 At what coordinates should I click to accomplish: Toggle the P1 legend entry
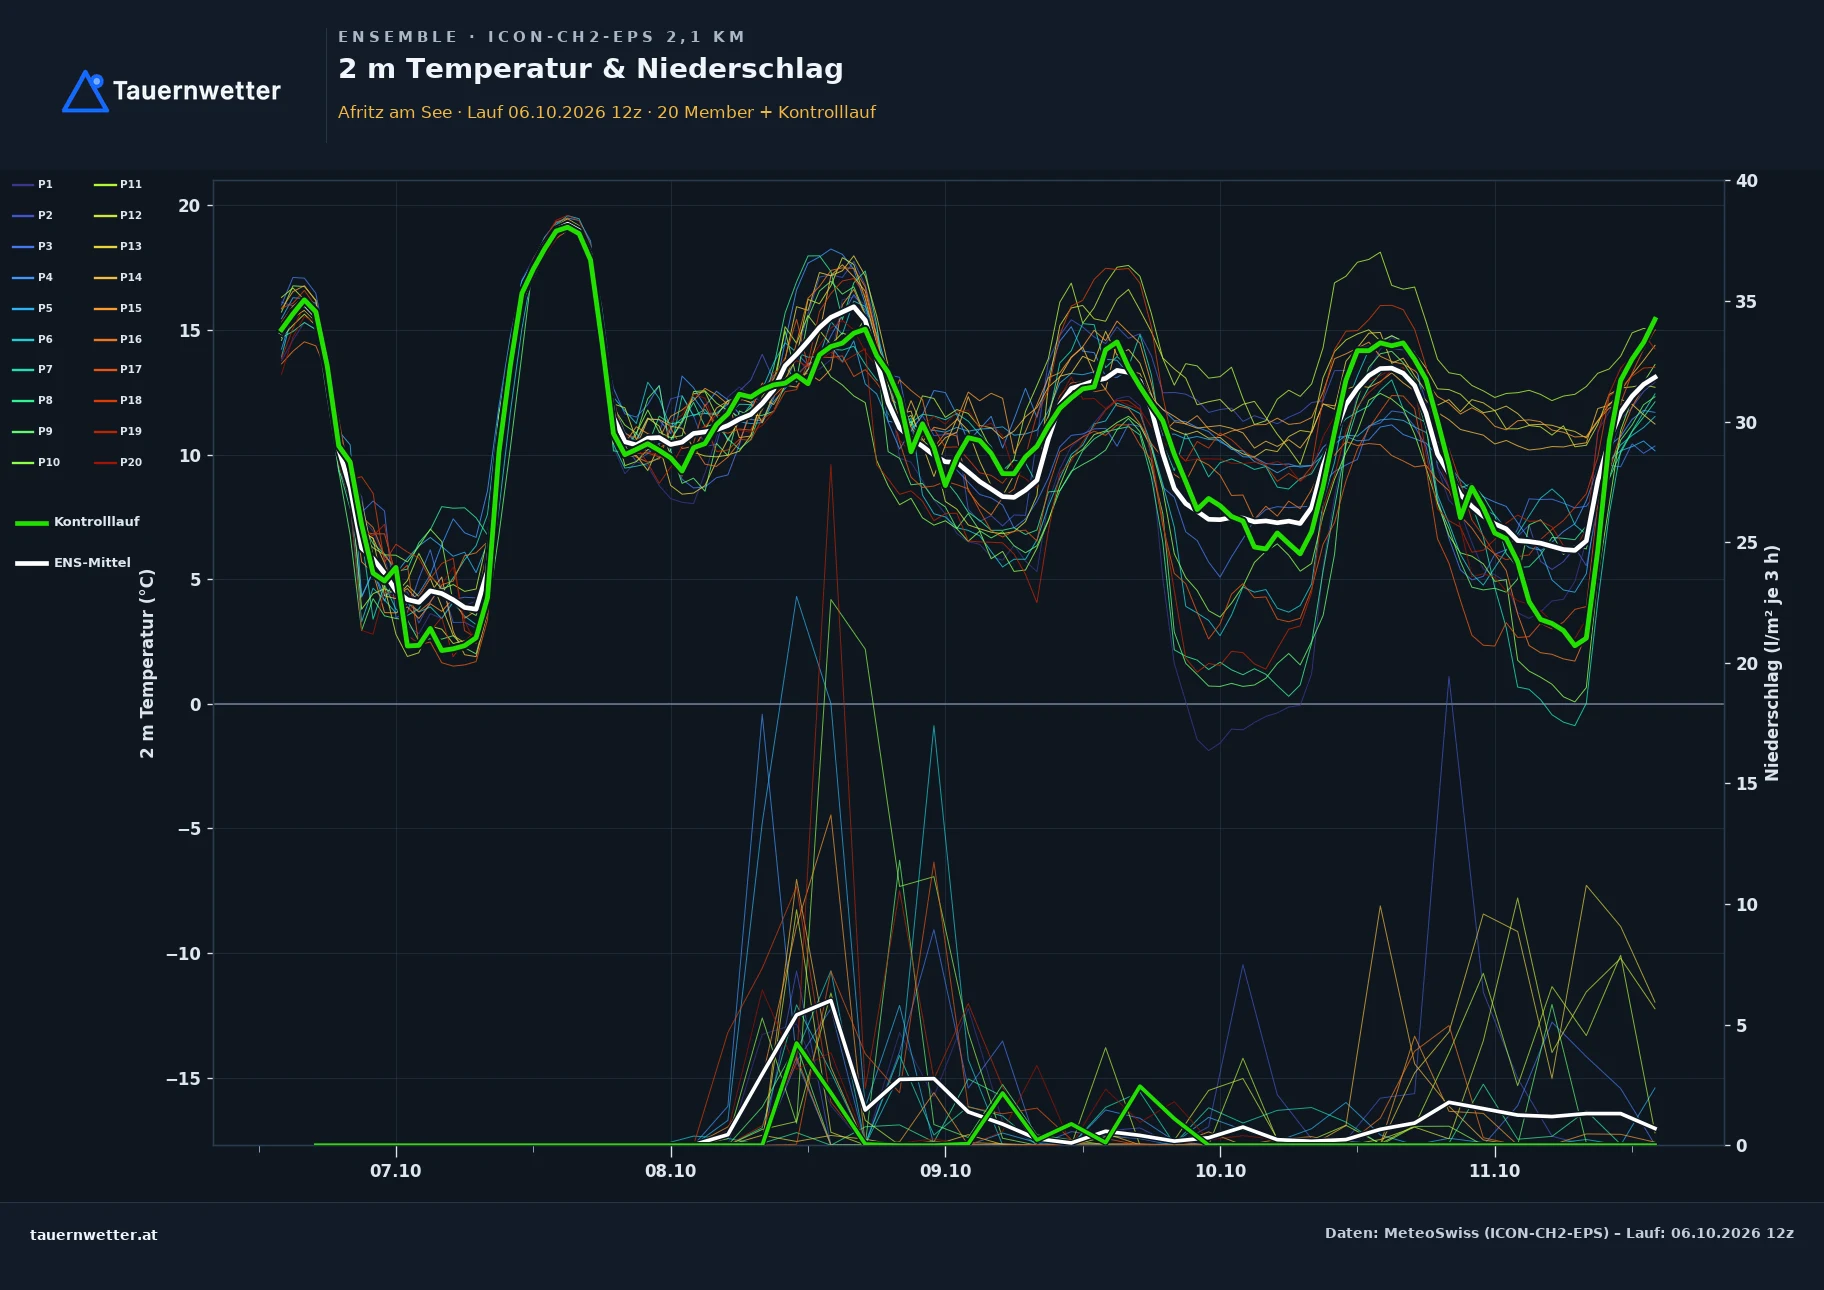click(32, 184)
